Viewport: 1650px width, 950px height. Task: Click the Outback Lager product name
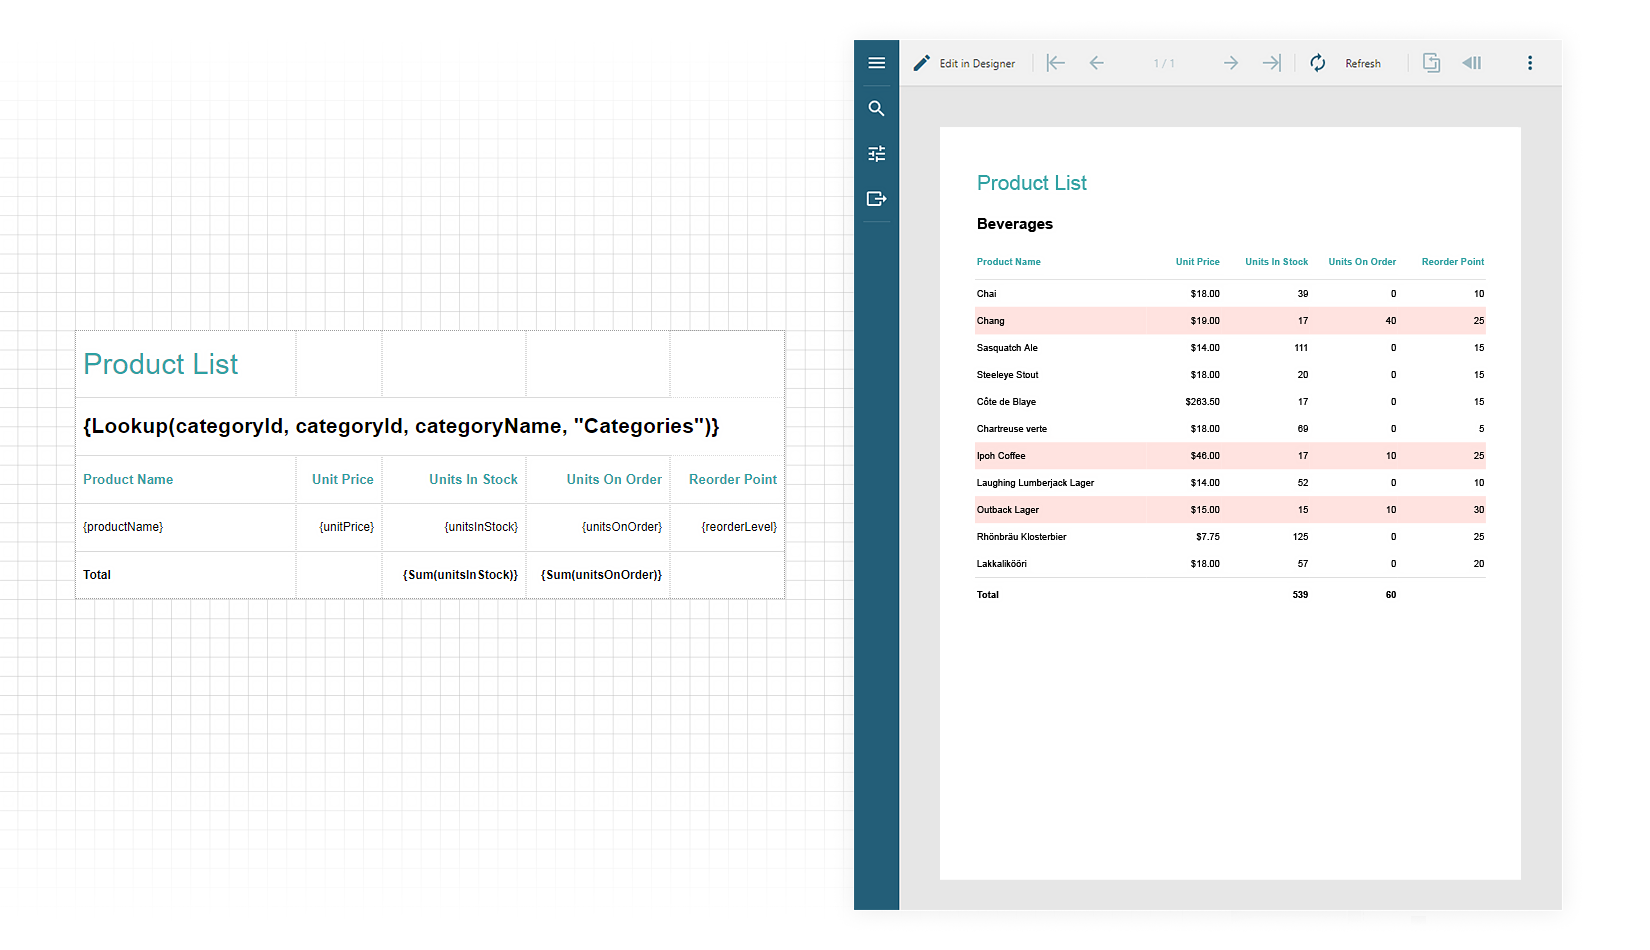(x=1007, y=510)
